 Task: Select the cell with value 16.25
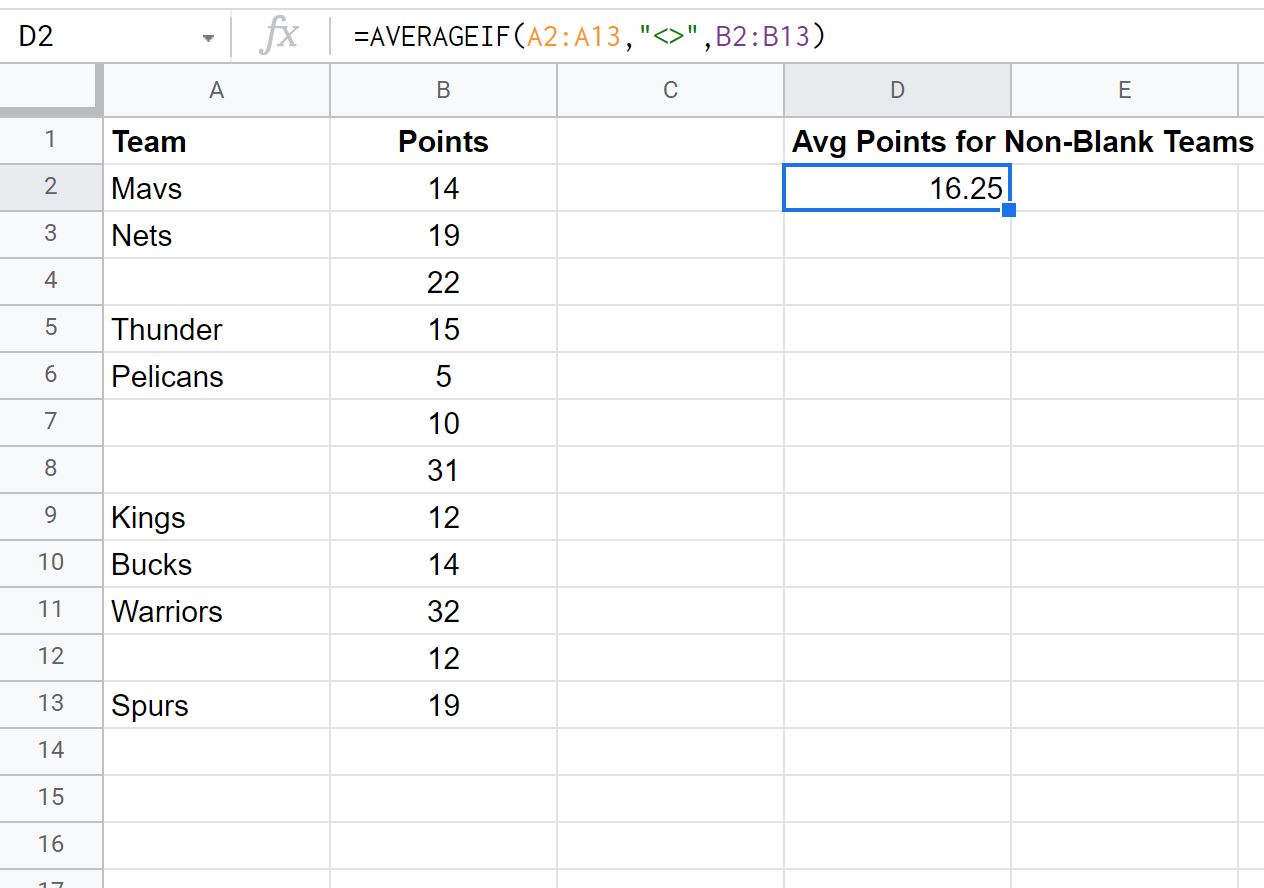[x=897, y=188]
